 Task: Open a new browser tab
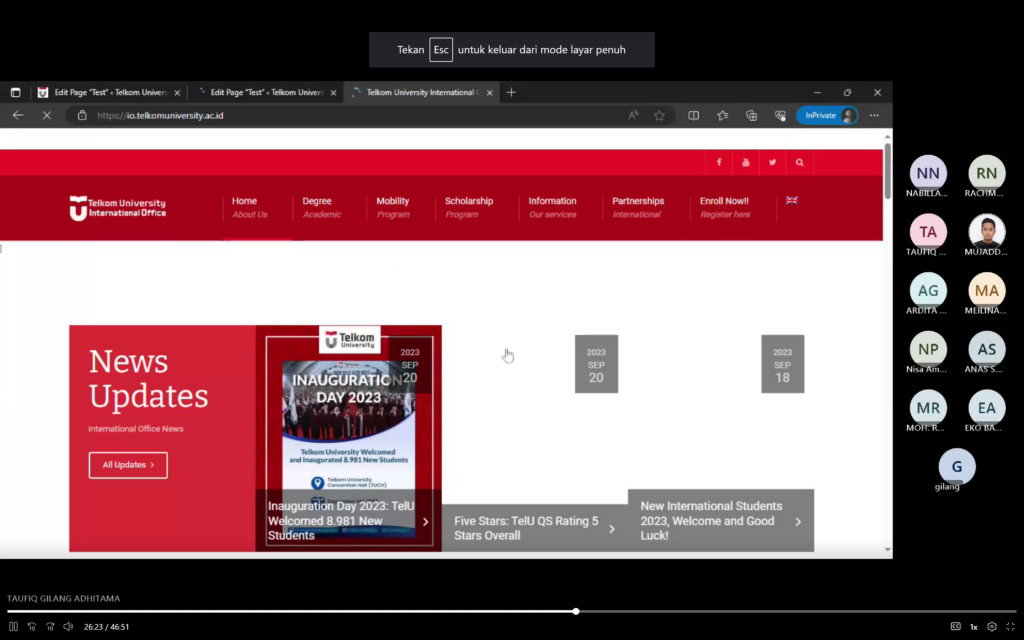click(511, 93)
